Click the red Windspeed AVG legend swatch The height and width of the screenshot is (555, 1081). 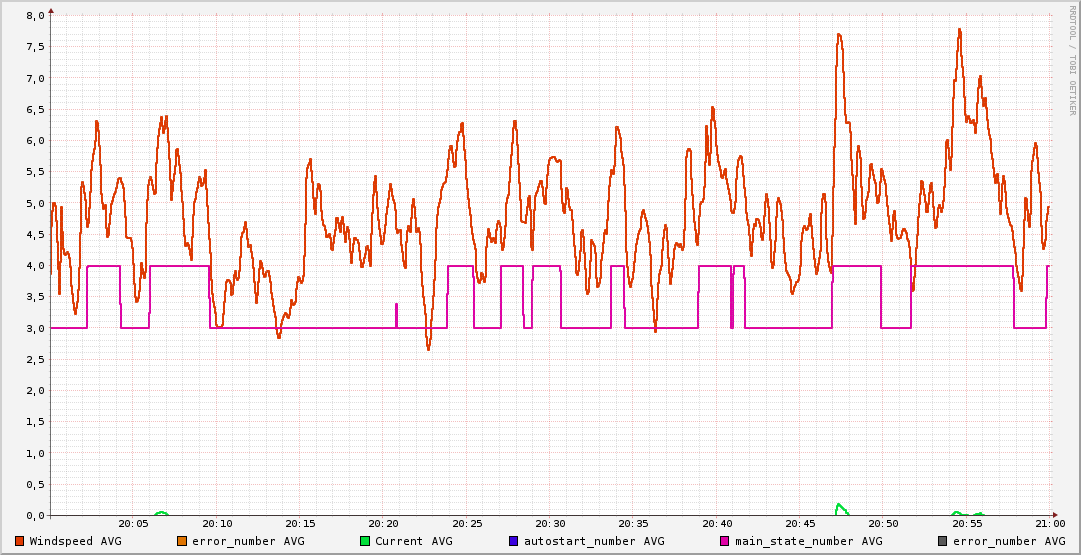[x=20, y=541]
